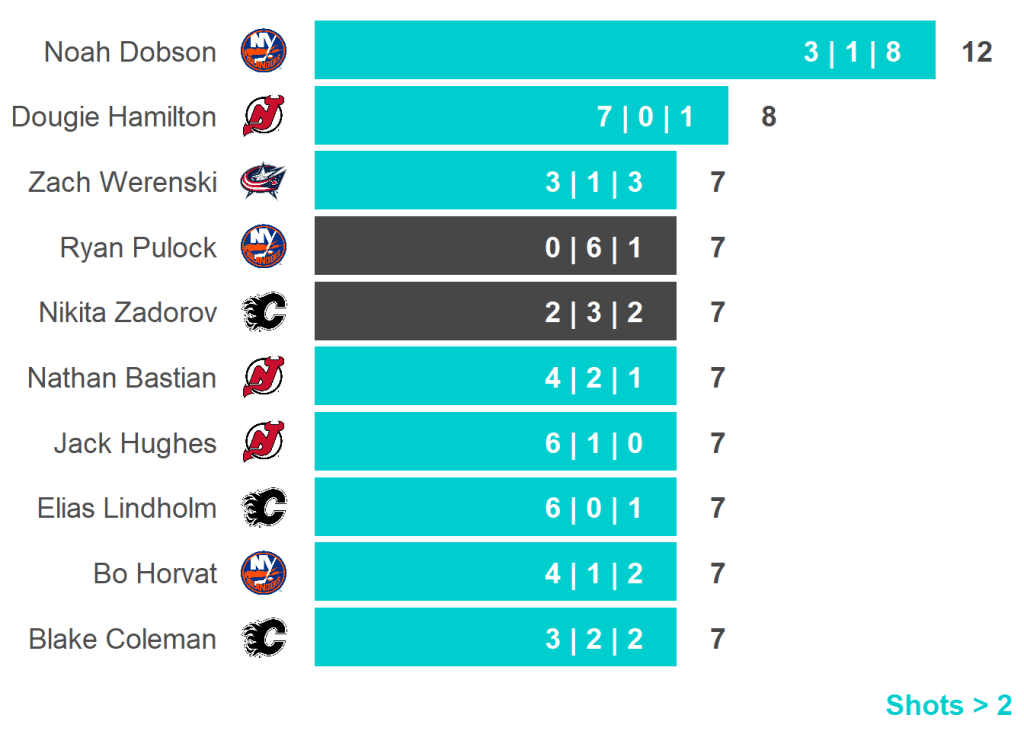Select the Blue Jackets logo by Zach Werenski
Image resolution: width=1024 pixels, height=731 pixels.
tap(264, 182)
